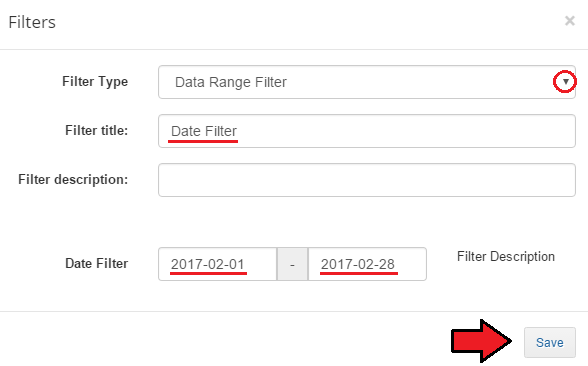The width and height of the screenshot is (588, 366).
Task: Close the Filters dialog with the X
Action: pyautogui.click(x=570, y=21)
